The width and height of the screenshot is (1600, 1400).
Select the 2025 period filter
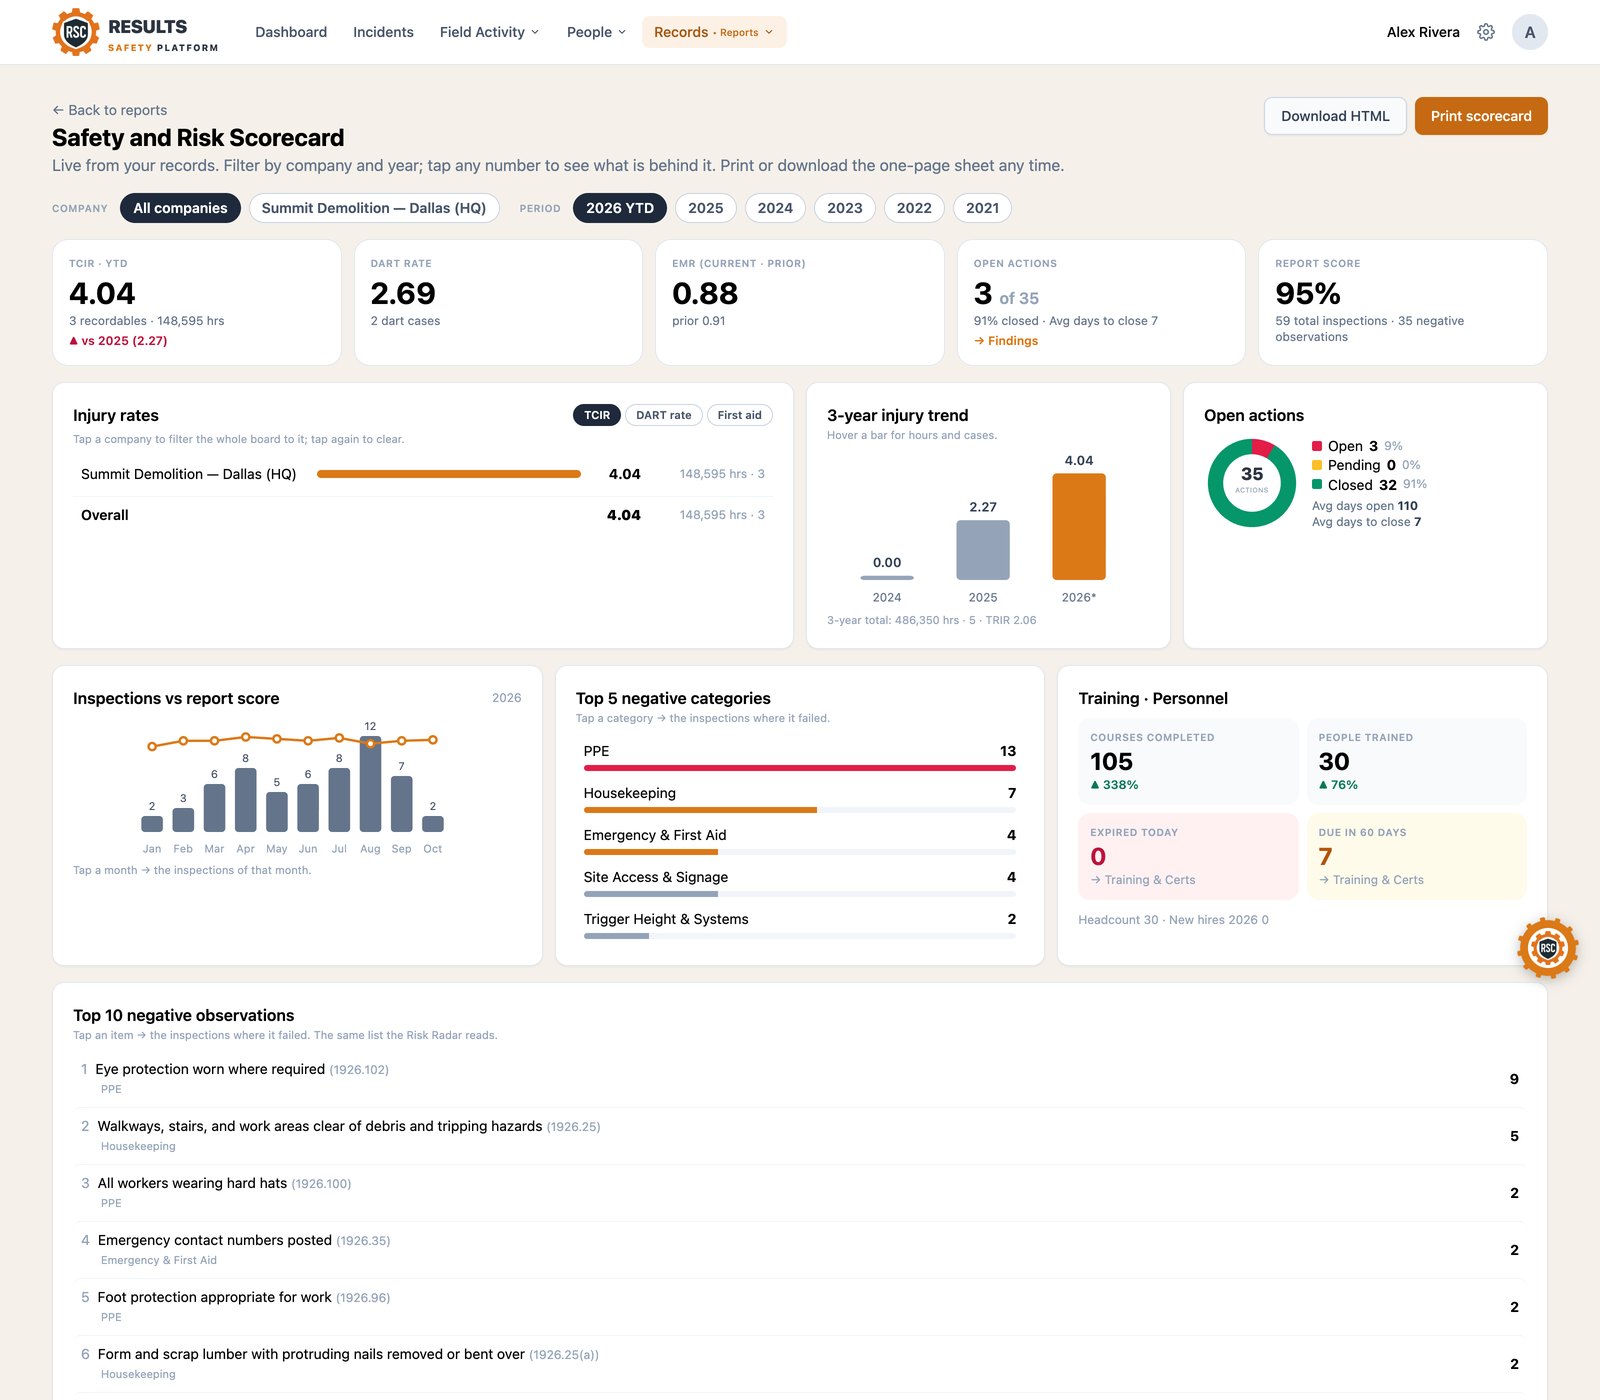coord(706,208)
